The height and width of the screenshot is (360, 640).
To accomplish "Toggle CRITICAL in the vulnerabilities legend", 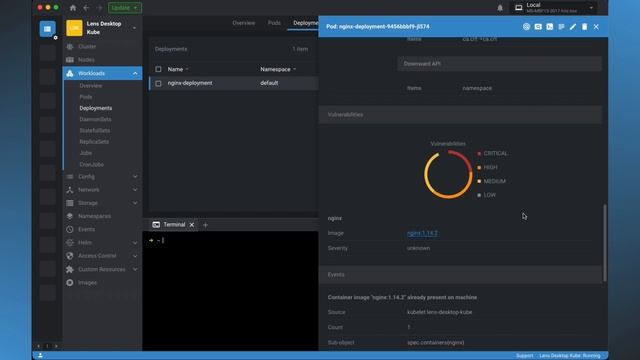I will point(493,153).
